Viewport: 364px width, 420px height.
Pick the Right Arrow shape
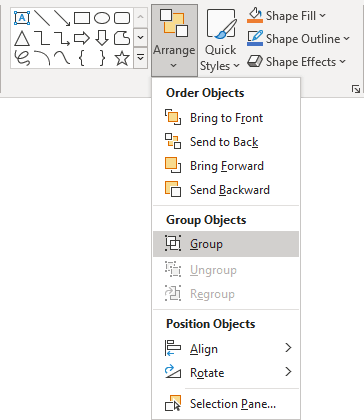pos(82,38)
